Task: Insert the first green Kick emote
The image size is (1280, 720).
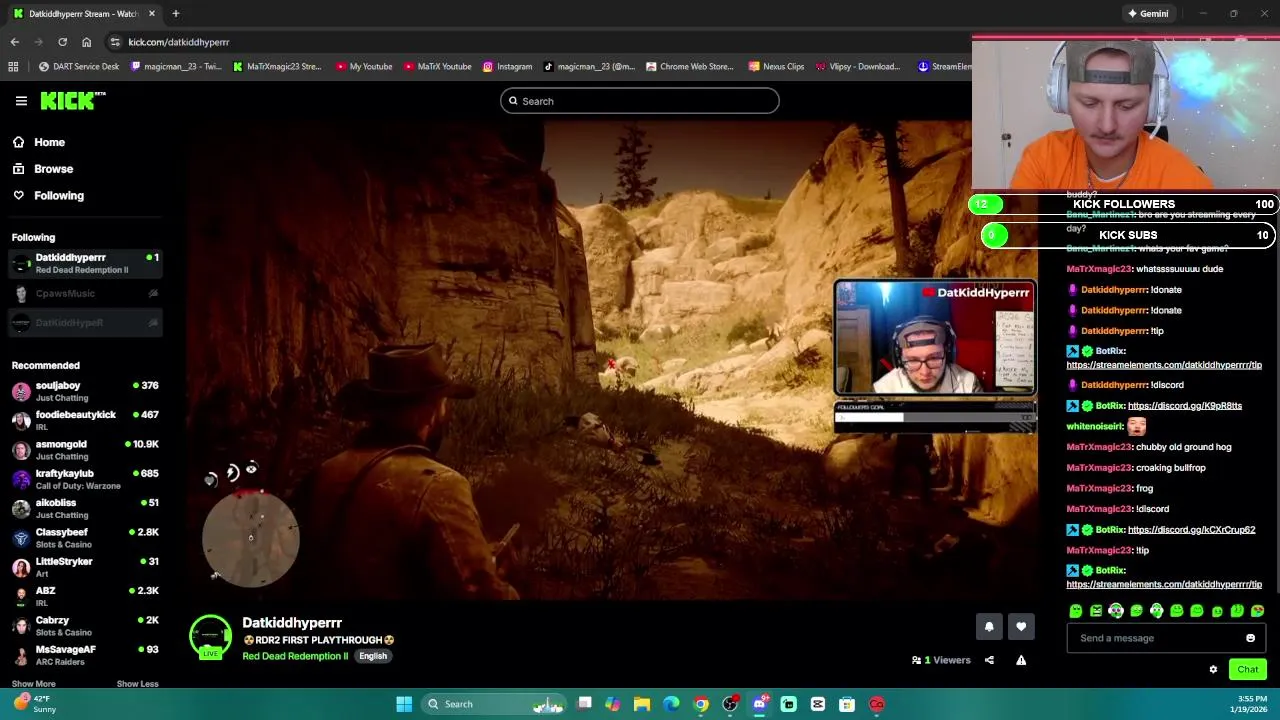Action: [x=1076, y=611]
